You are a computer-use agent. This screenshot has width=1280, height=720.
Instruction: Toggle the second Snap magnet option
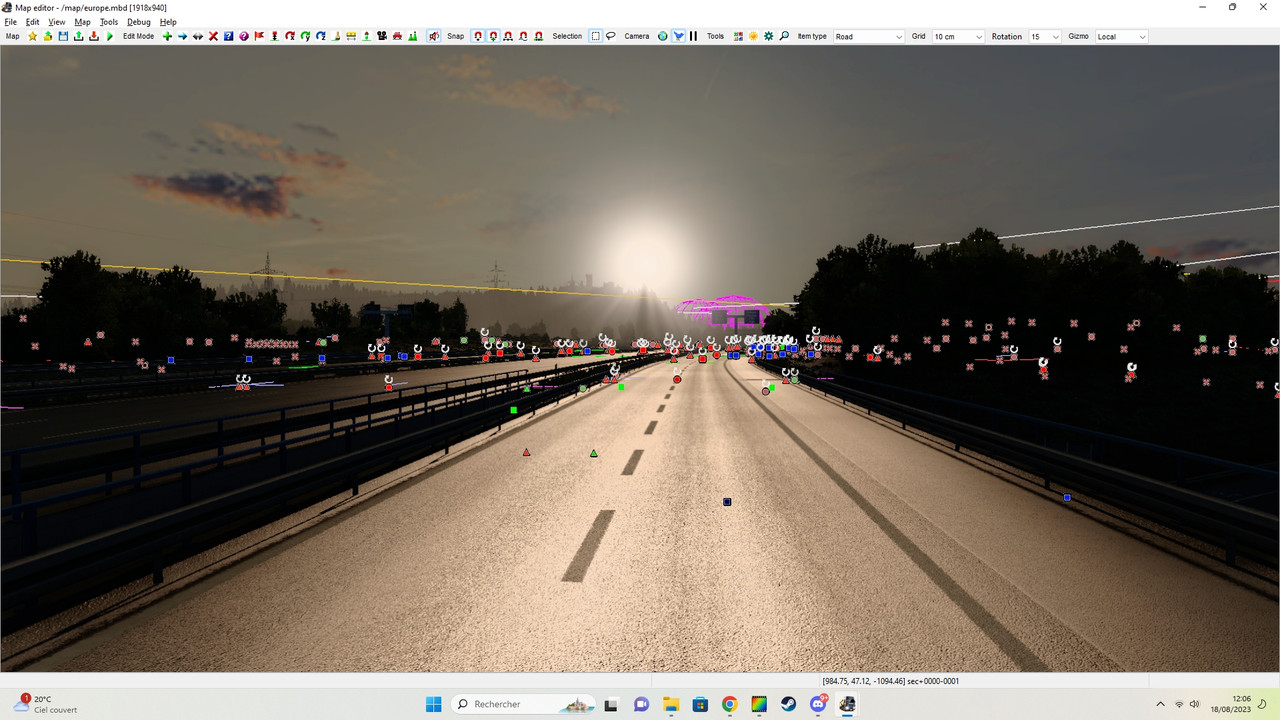click(x=493, y=36)
